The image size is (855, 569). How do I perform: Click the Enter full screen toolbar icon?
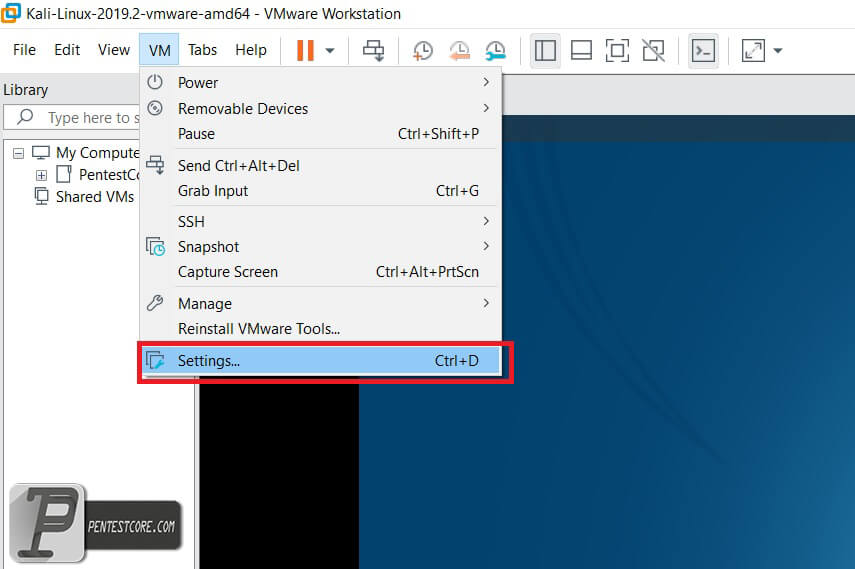(x=617, y=51)
